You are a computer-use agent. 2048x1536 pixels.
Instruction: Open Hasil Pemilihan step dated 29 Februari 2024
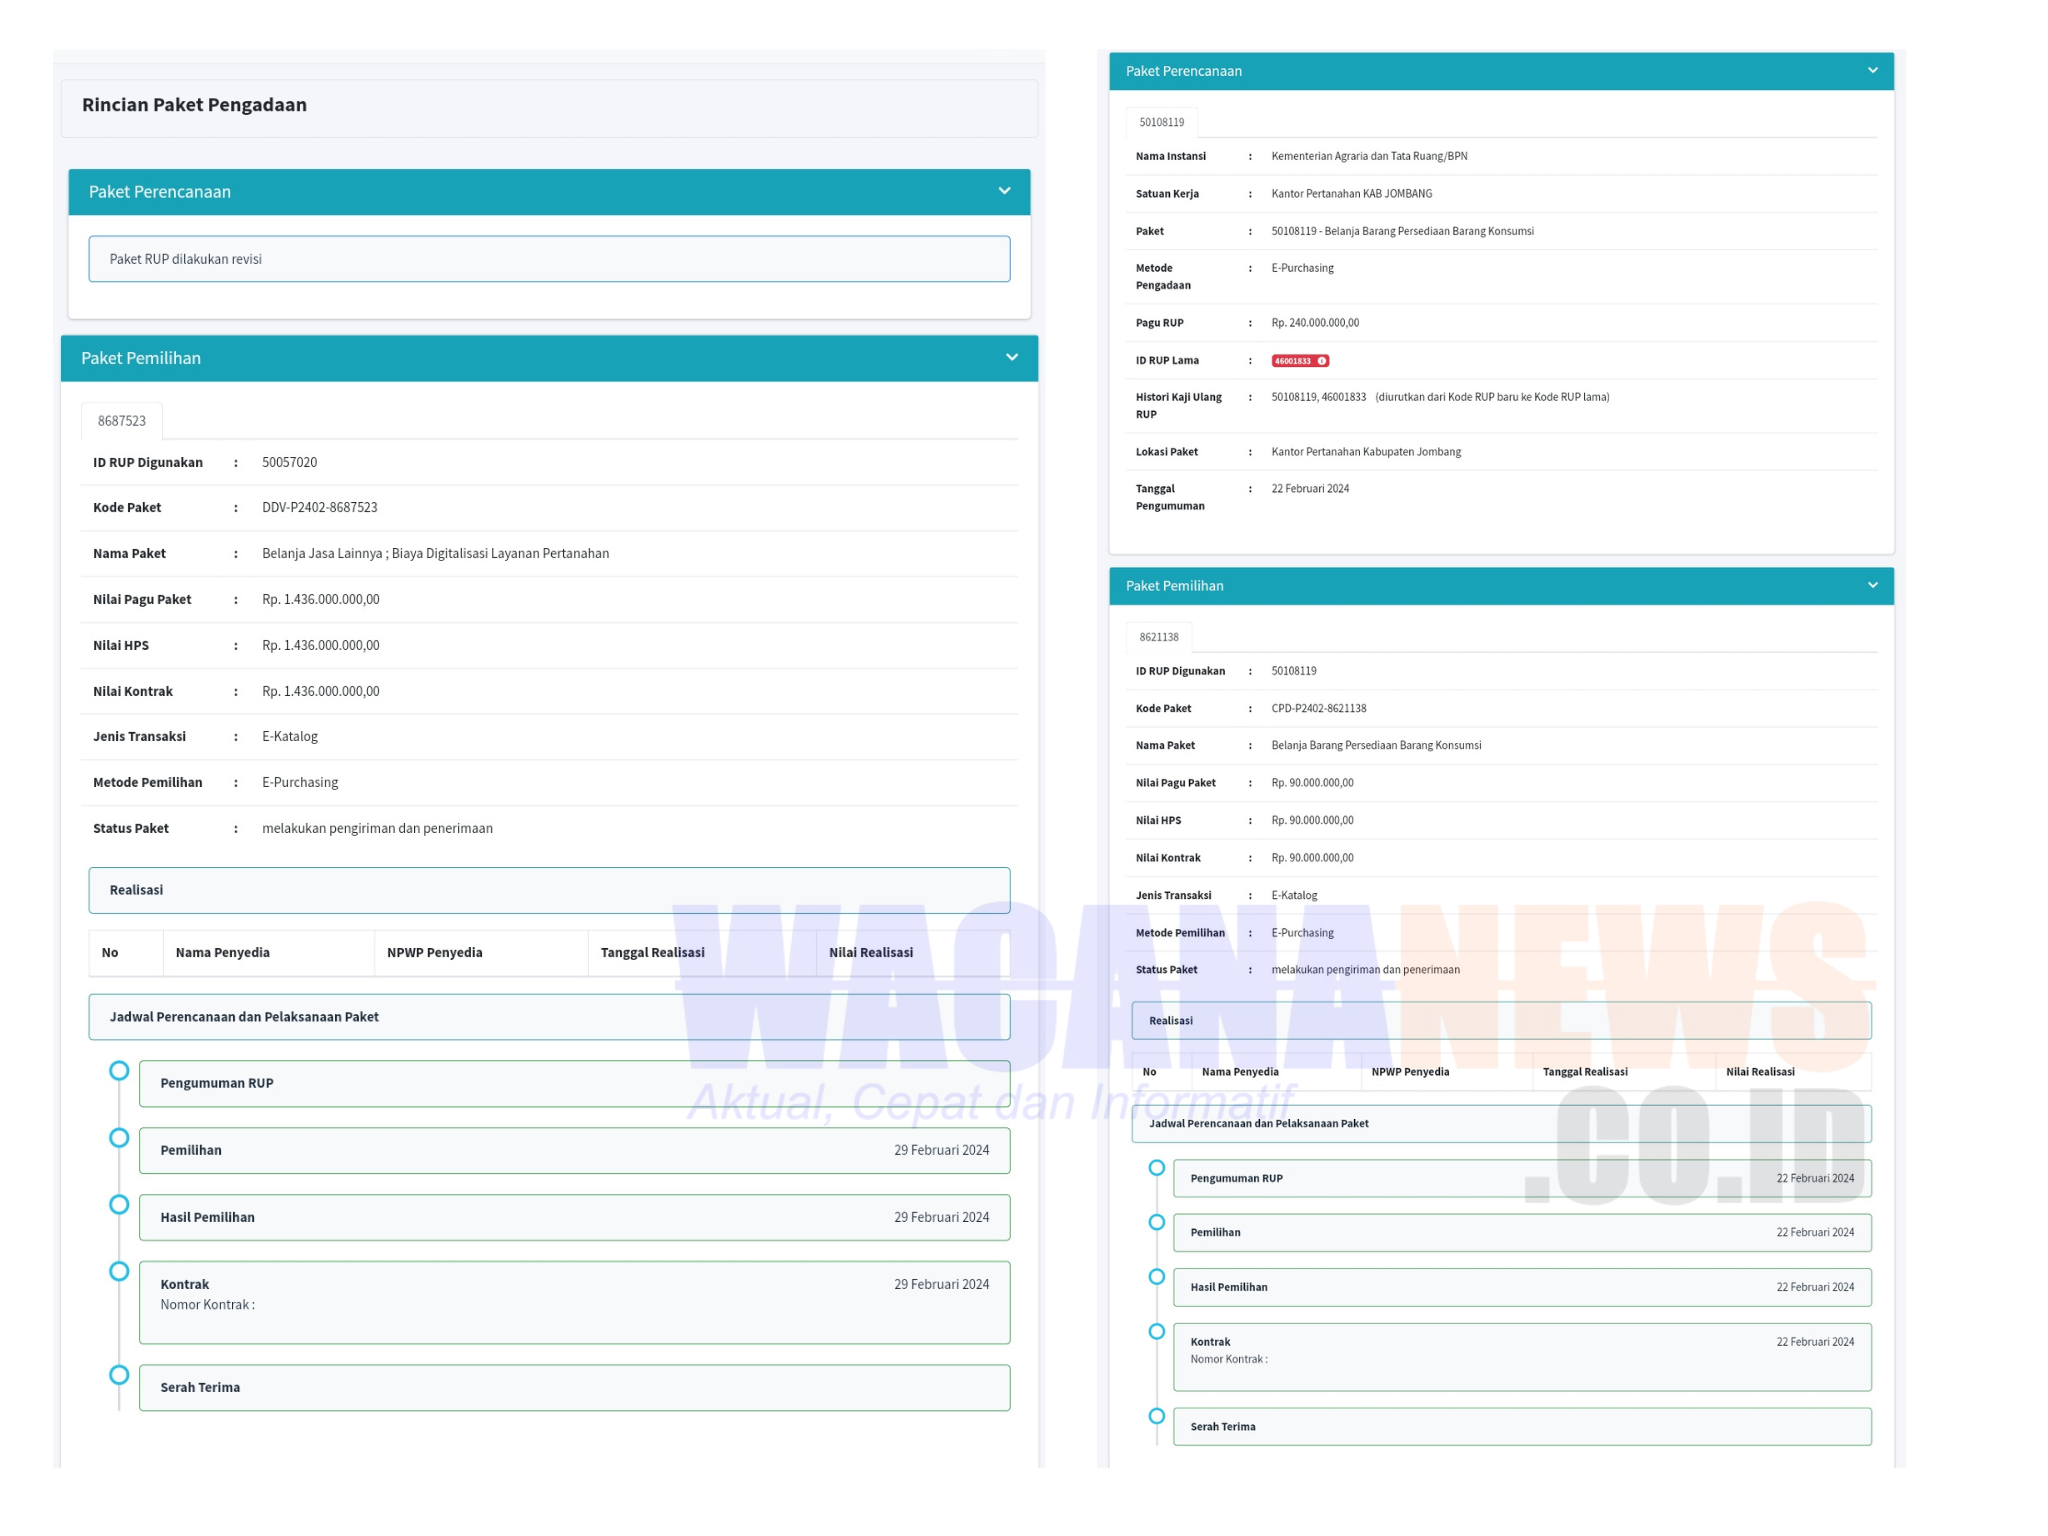(x=574, y=1218)
